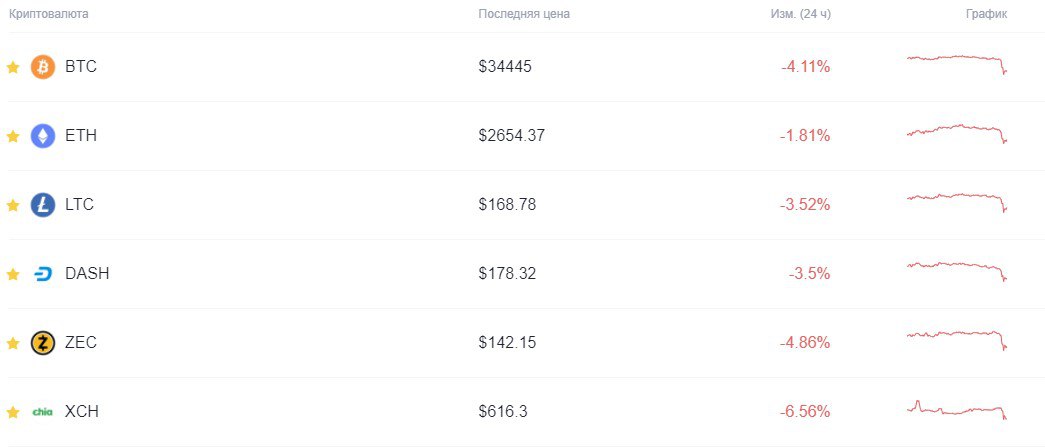Click the orange Bitcoin coin icon

coord(43,67)
